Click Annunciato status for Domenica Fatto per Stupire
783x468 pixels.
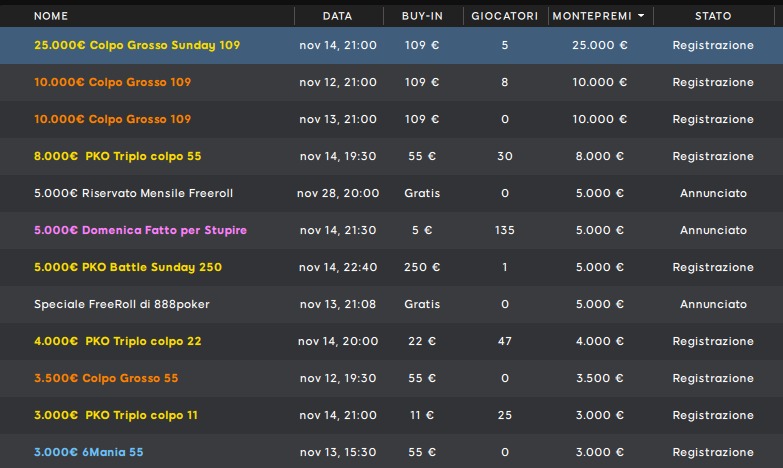713,230
